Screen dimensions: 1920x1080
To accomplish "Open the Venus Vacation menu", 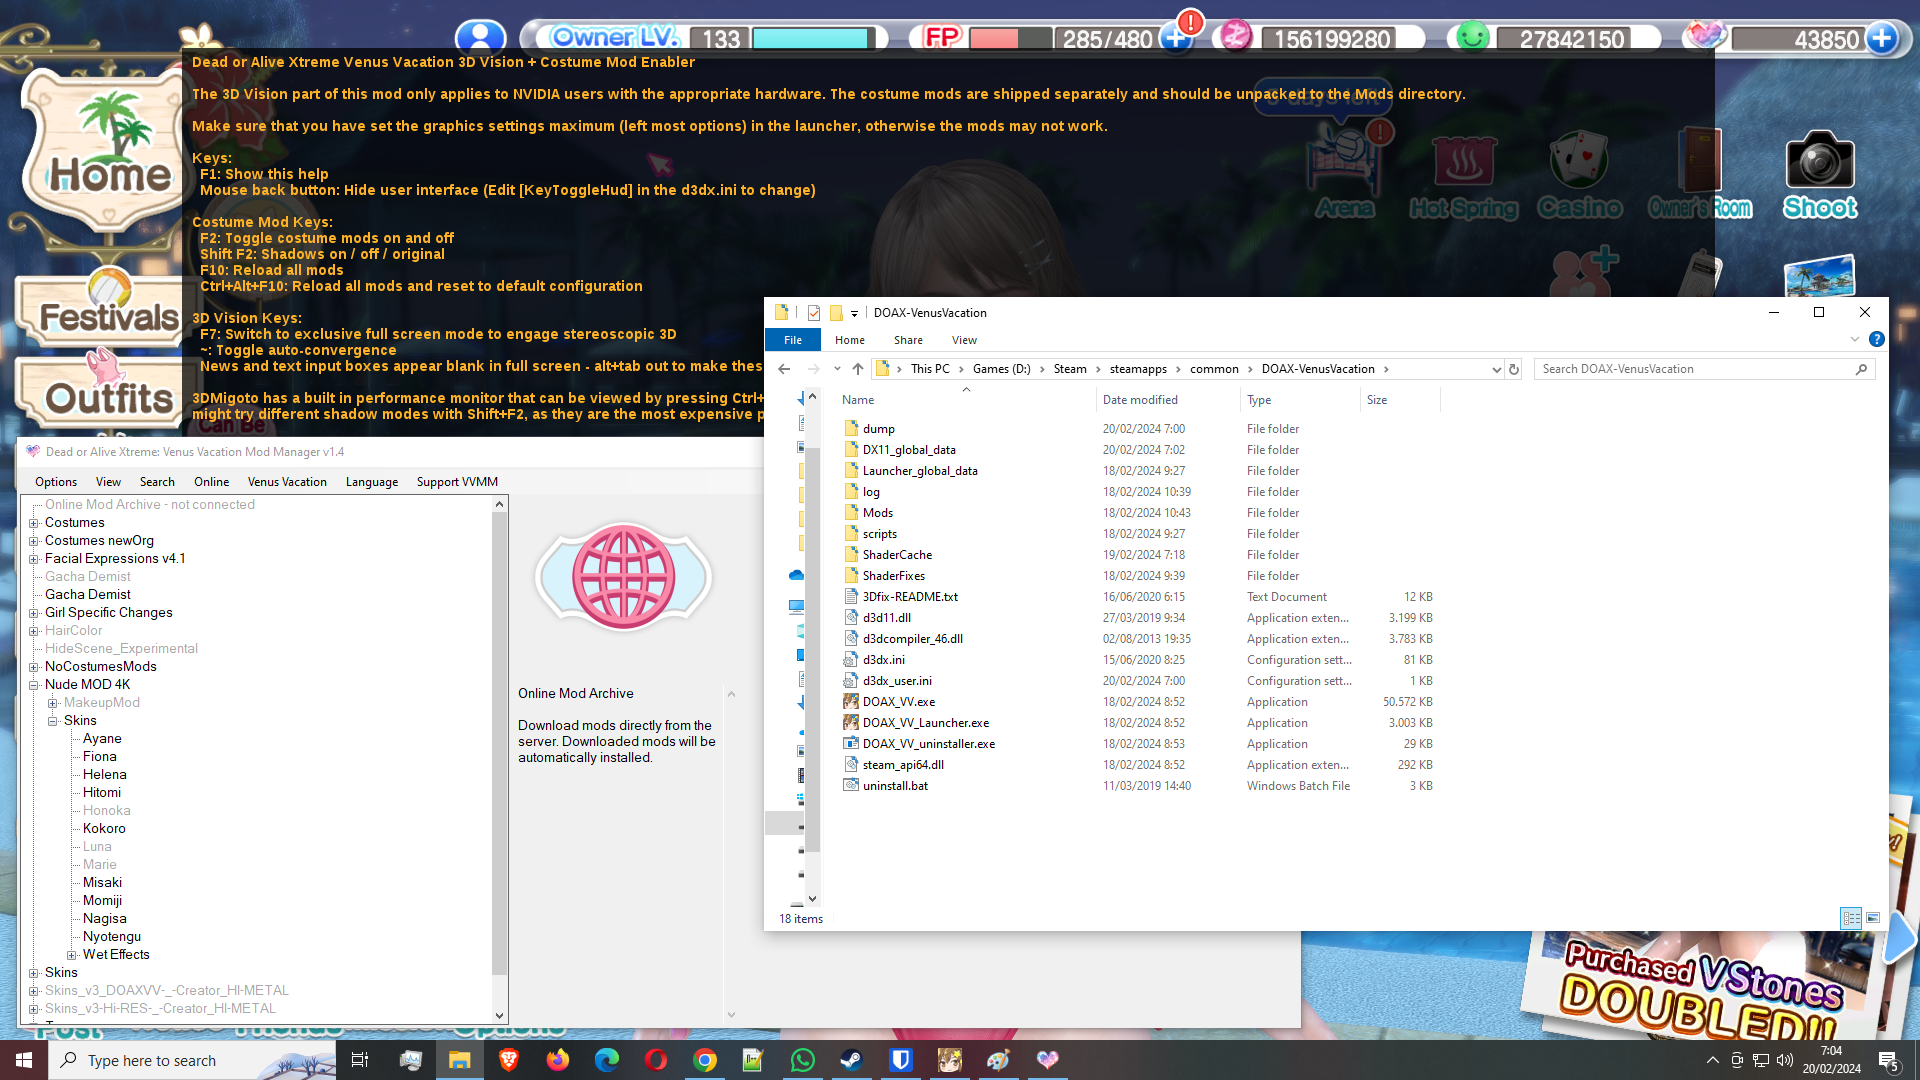I will (287, 482).
